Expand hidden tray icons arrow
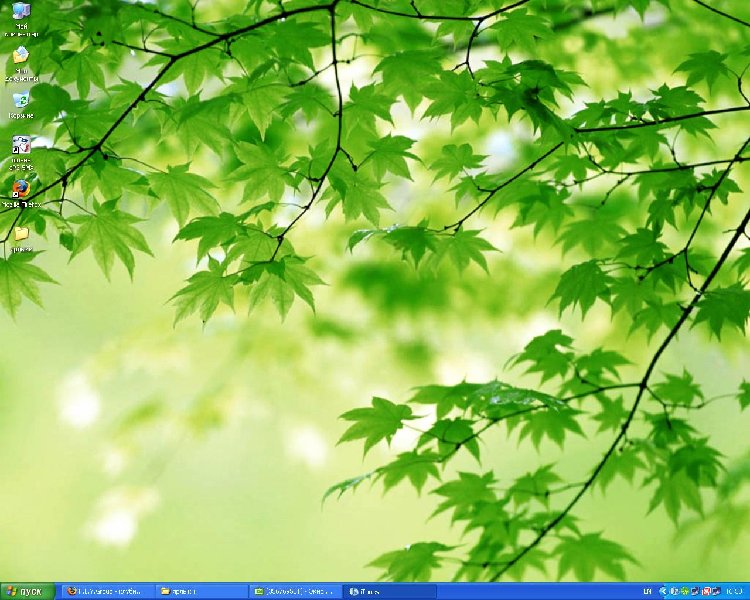750x600 pixels. click(x=663, y=591)
